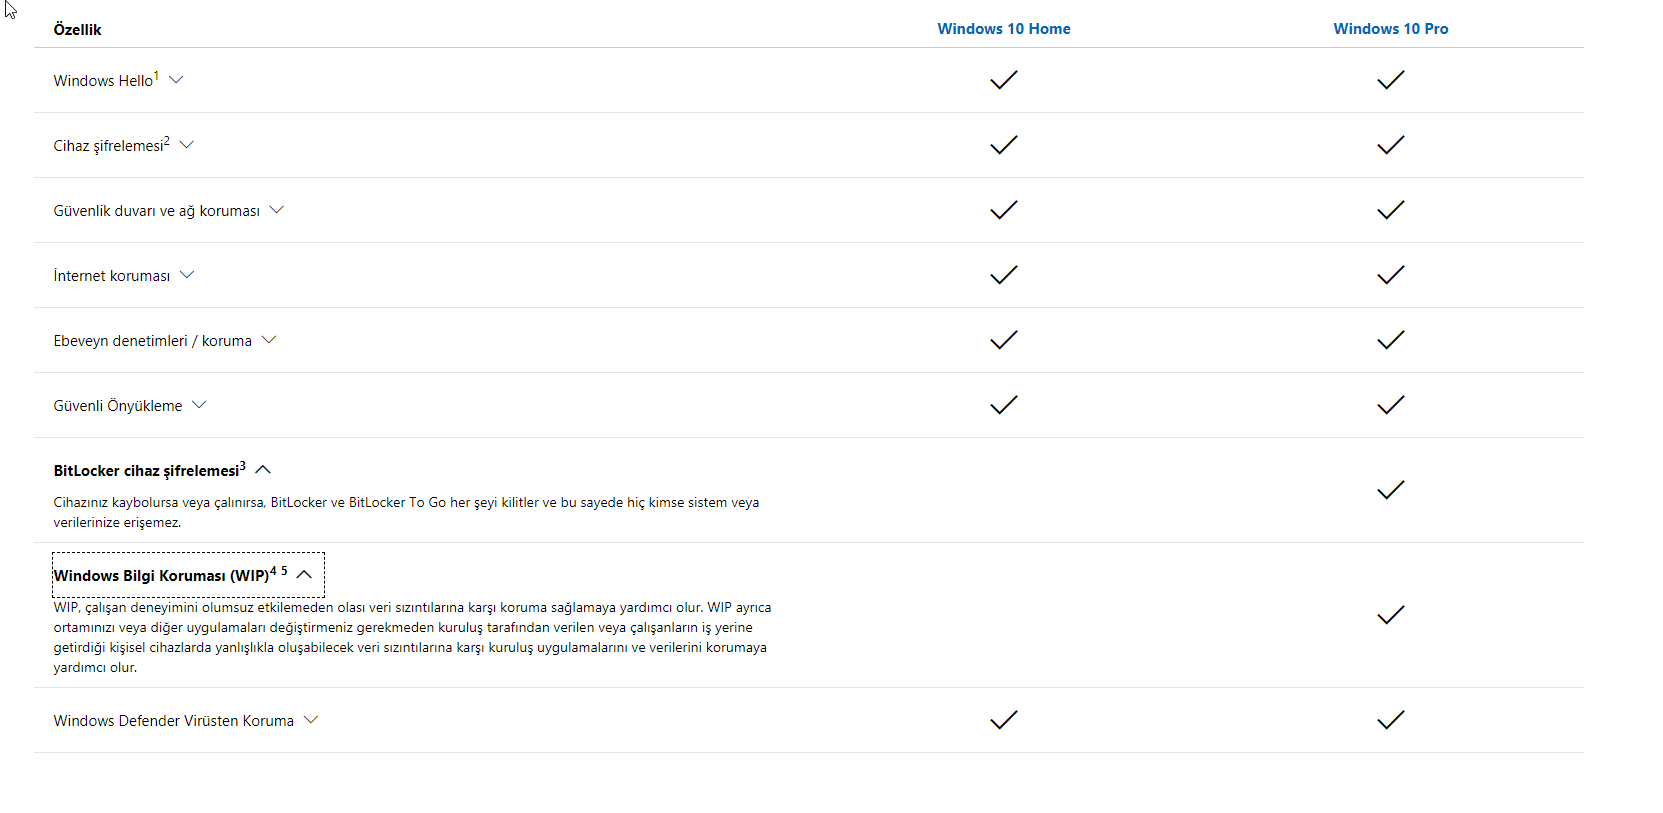Image resolution: width=1663 pixels, height=813 pixels.
Task: Click the chevron next to Güvenli Önyükleme
Action: pyautogui.click(x=199, y=405)
